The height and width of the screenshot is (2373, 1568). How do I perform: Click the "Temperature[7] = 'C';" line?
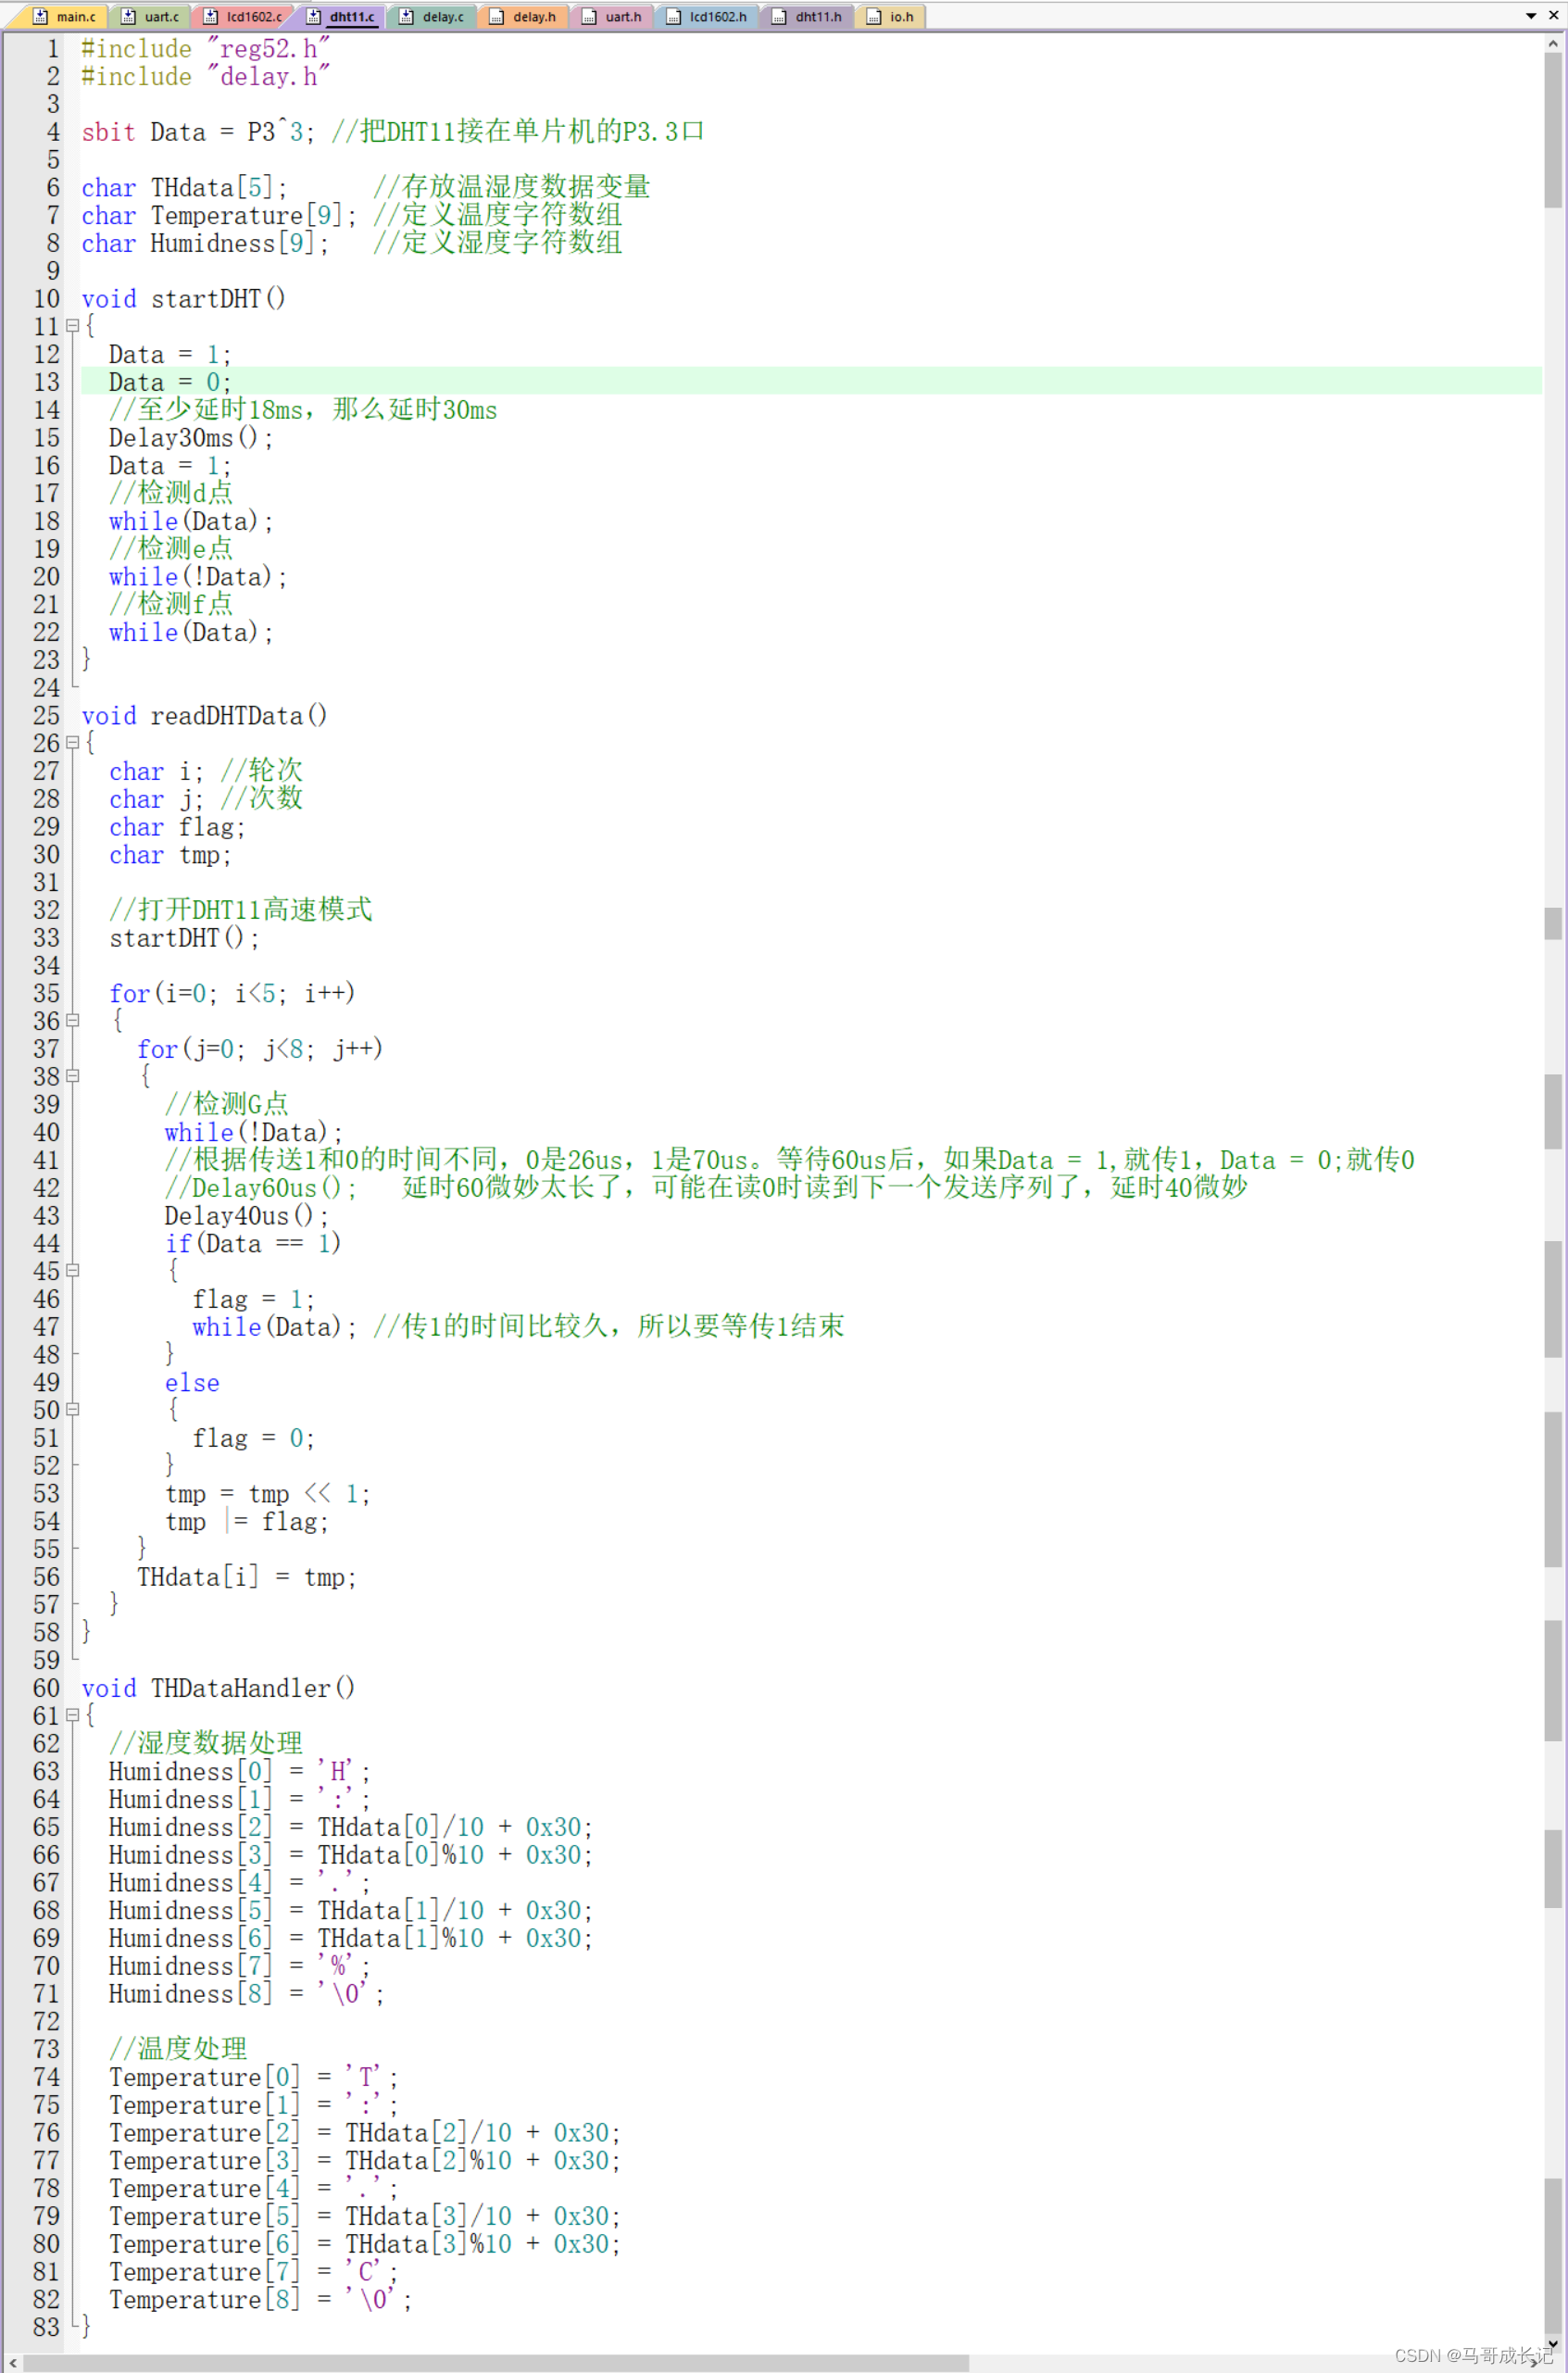tap(253, 2272)
